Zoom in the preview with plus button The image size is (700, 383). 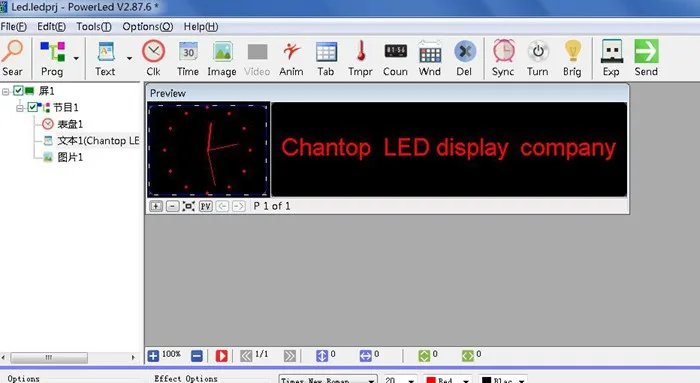click(156, 206)
